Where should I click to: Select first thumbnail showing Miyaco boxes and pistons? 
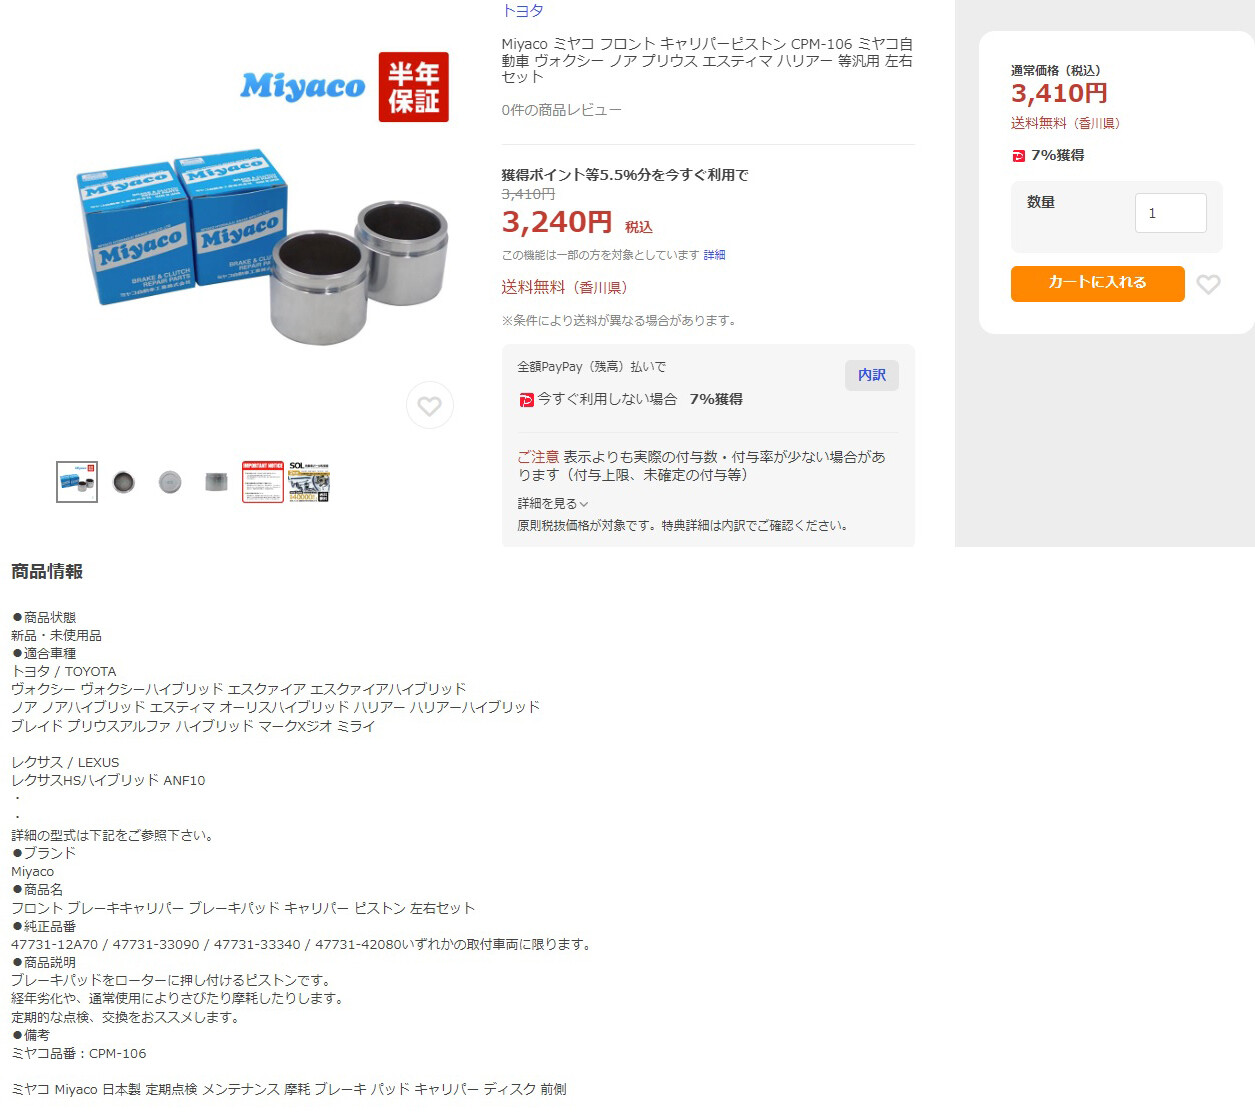pyautogui.click(x=77, y=482)
